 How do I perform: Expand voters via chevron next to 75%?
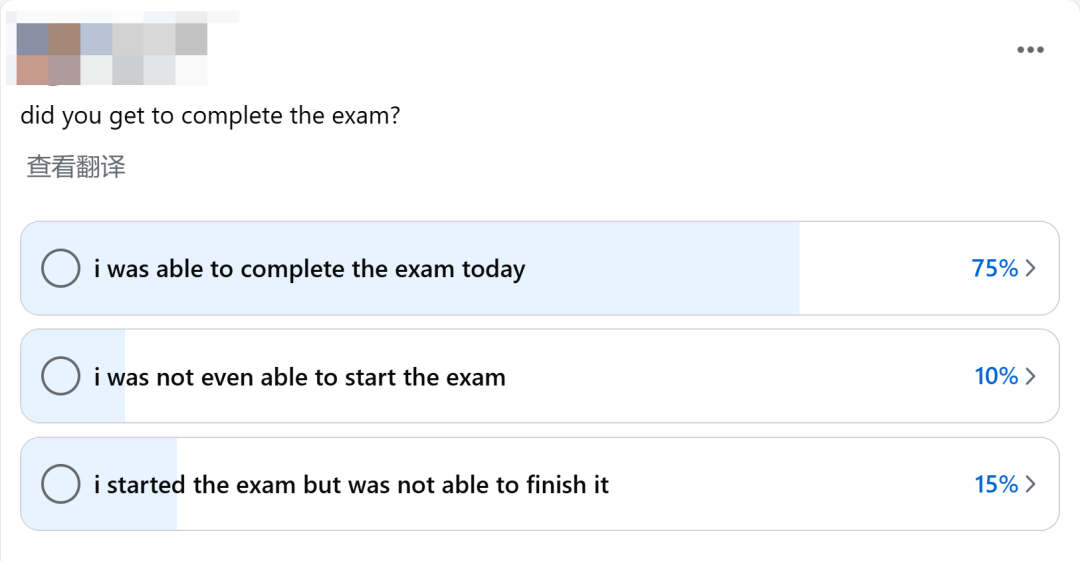click(1030, 268)
